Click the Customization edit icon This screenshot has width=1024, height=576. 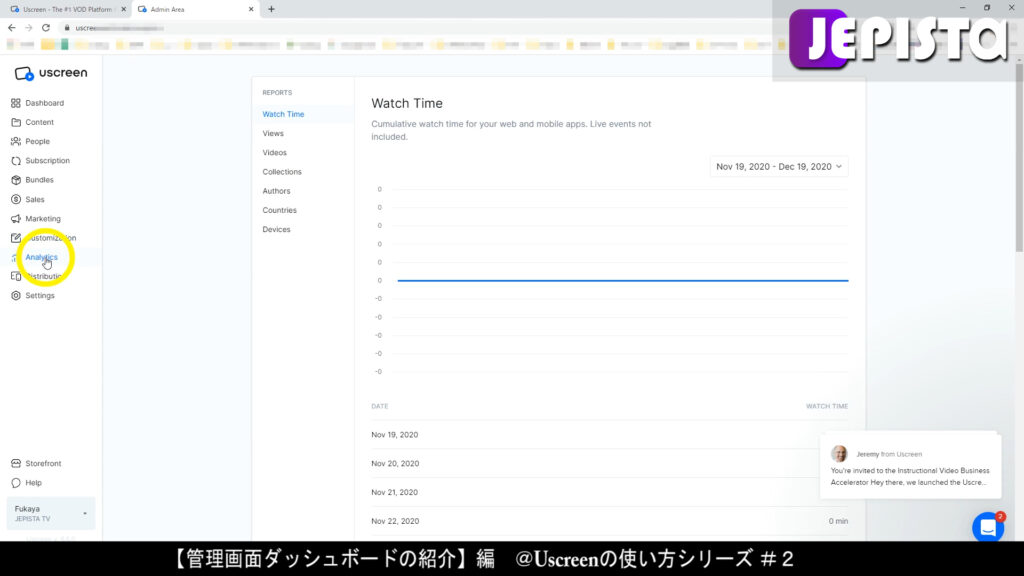click(16, 238)
